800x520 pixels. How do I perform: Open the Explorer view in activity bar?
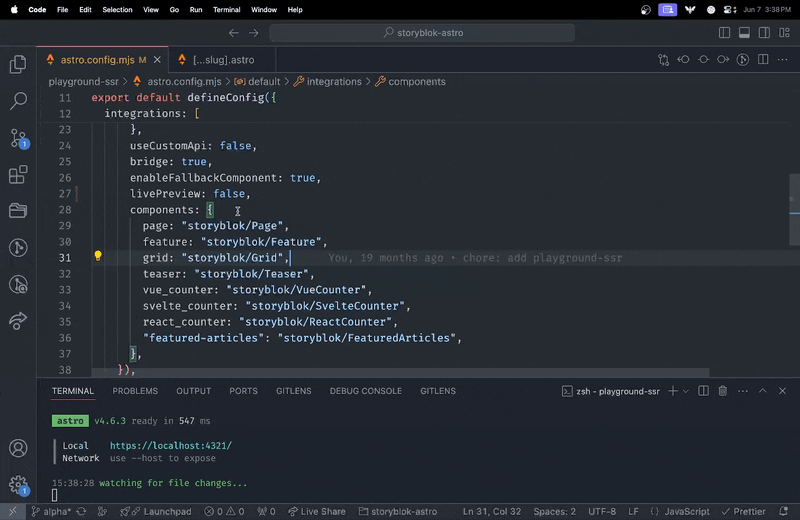[18, 65]
